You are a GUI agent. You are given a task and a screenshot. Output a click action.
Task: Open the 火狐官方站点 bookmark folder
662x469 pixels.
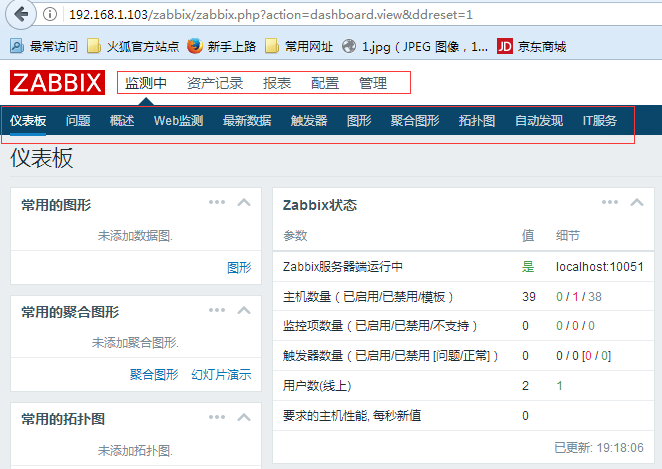click(130, 46)
